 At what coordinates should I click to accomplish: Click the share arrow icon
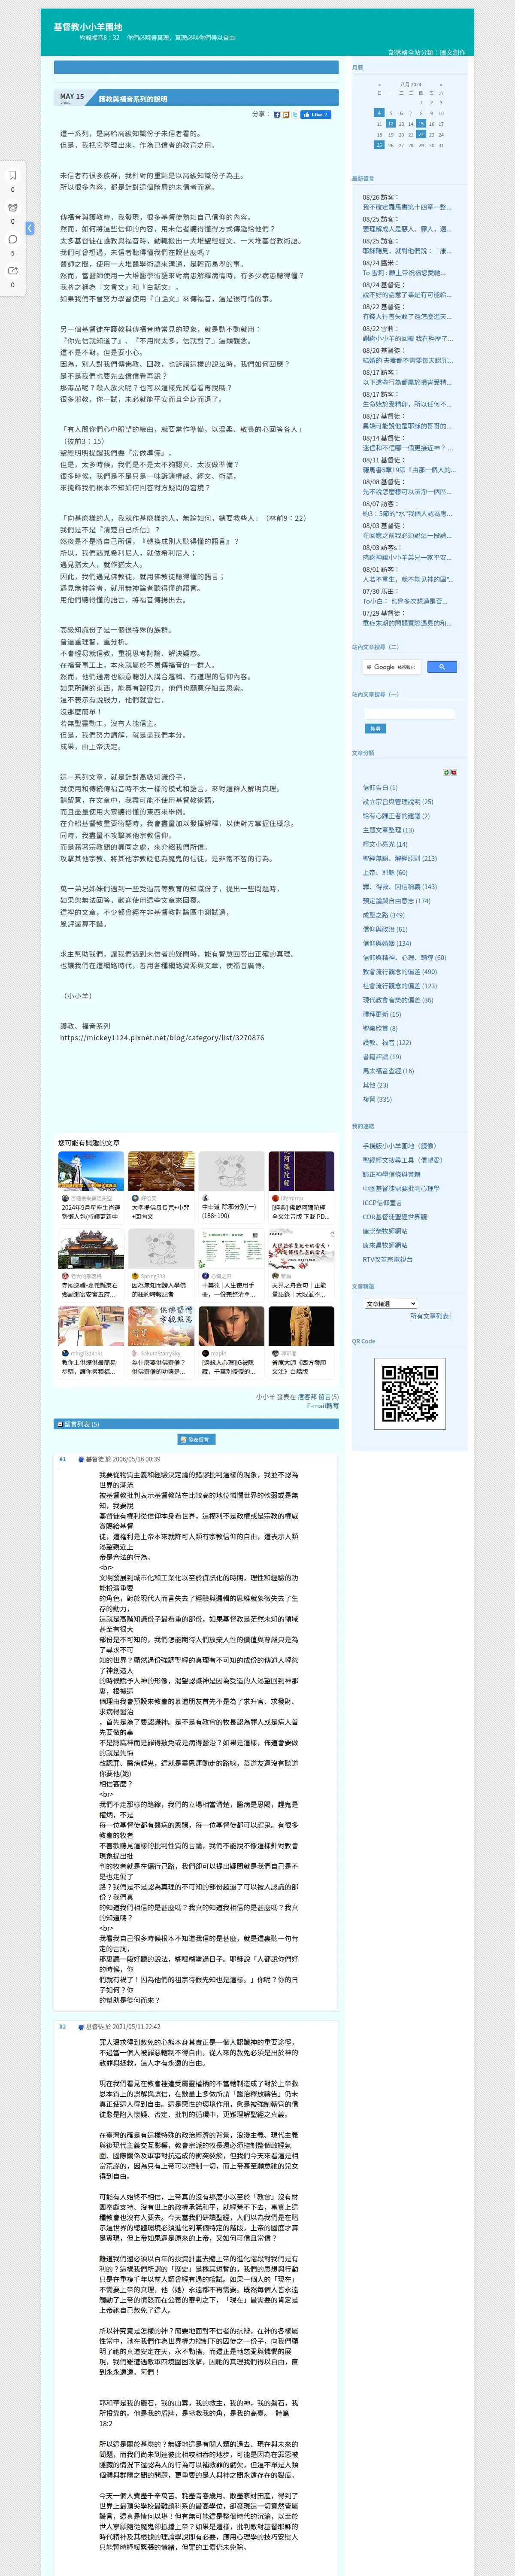[13, 271]
